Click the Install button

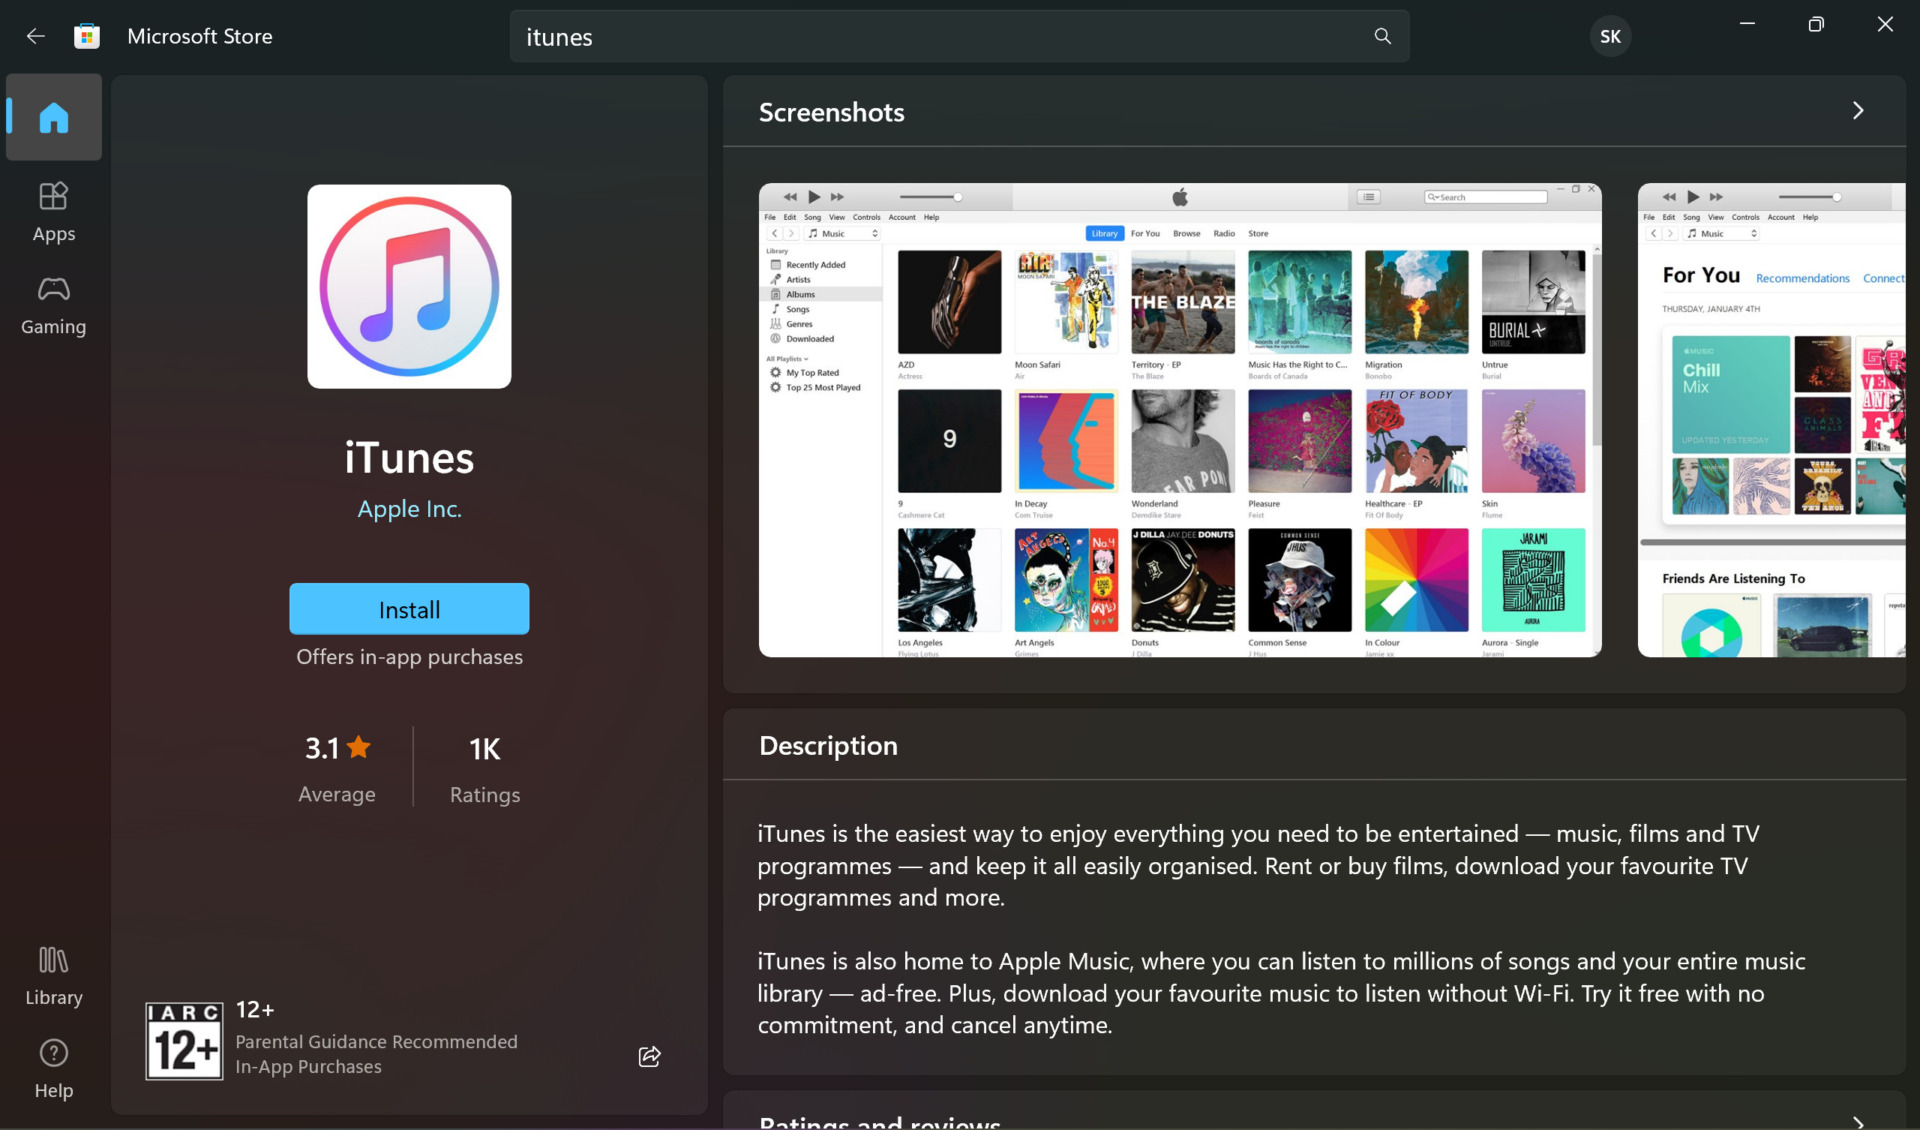409,609
